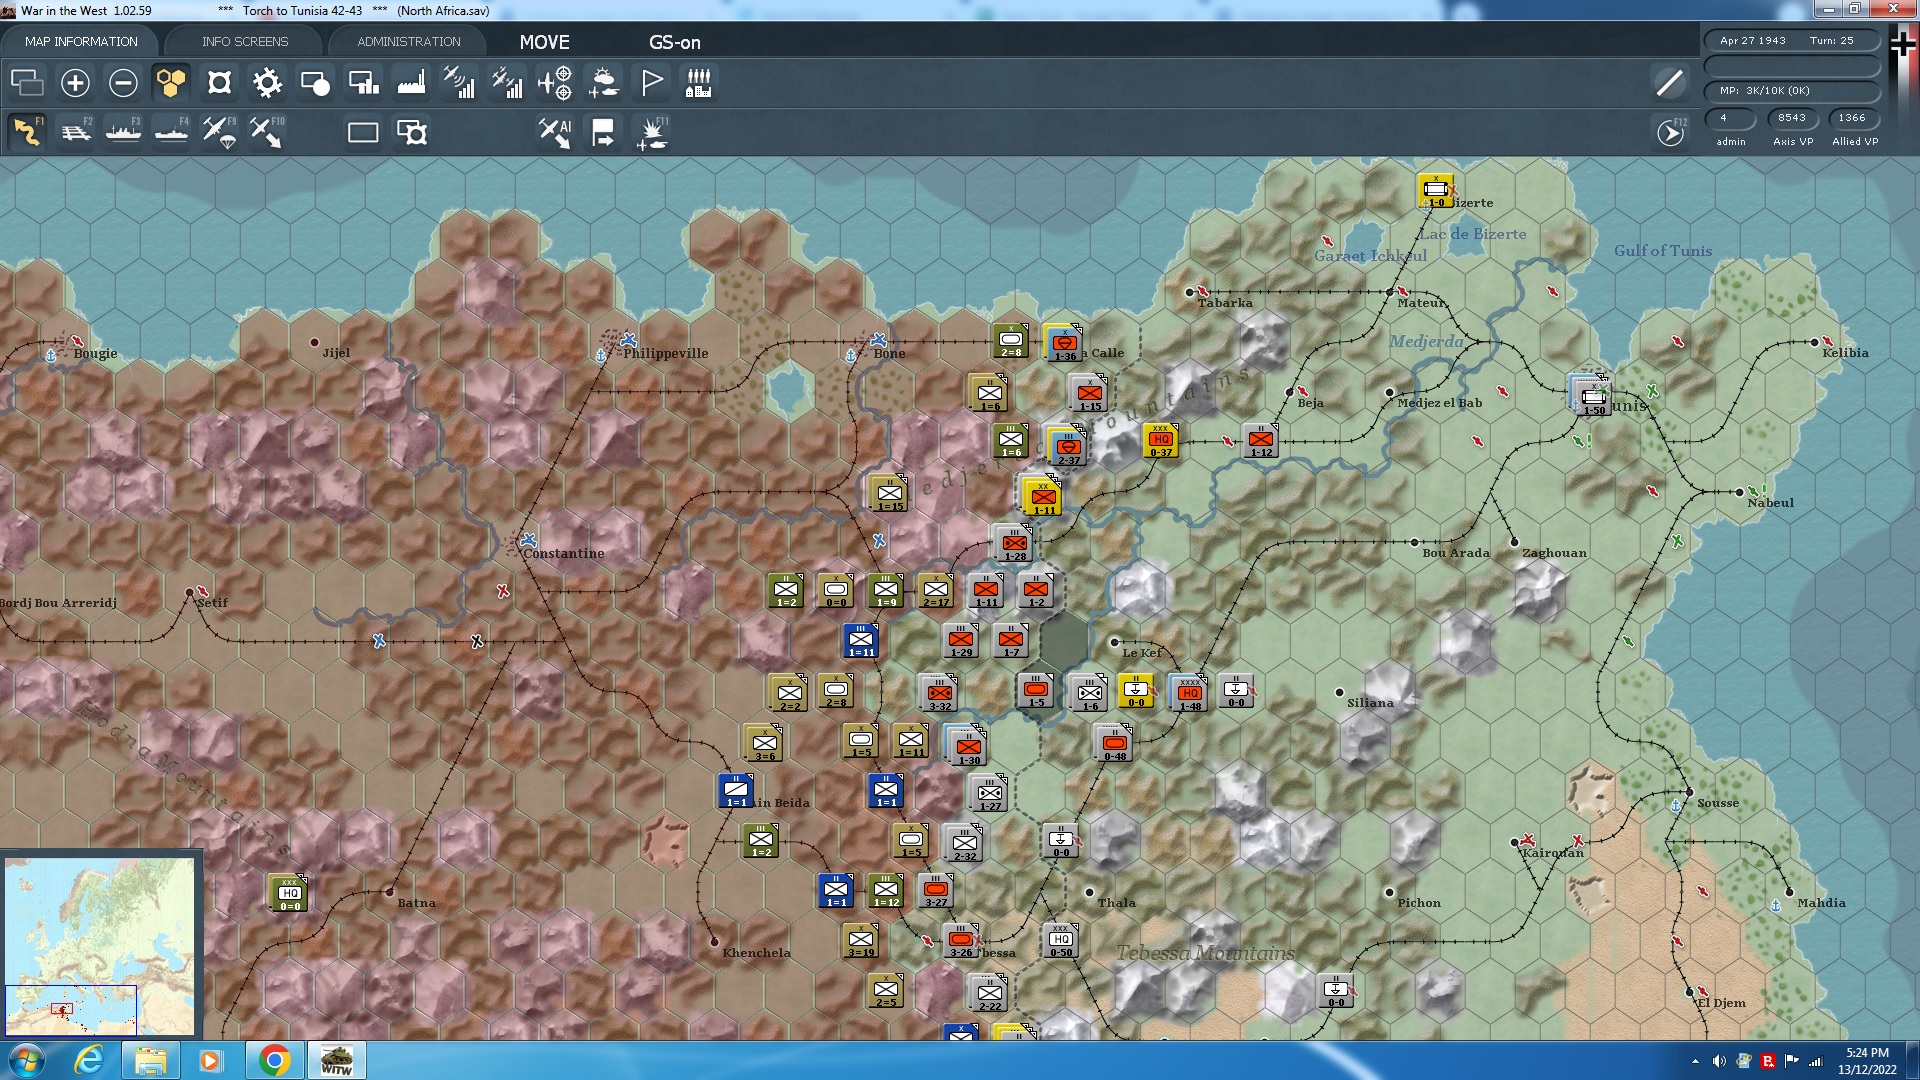This screenshot has width=1920, height=1080.
Task: Select amphibious transport mode F4
Action: [x=172, y=132]
